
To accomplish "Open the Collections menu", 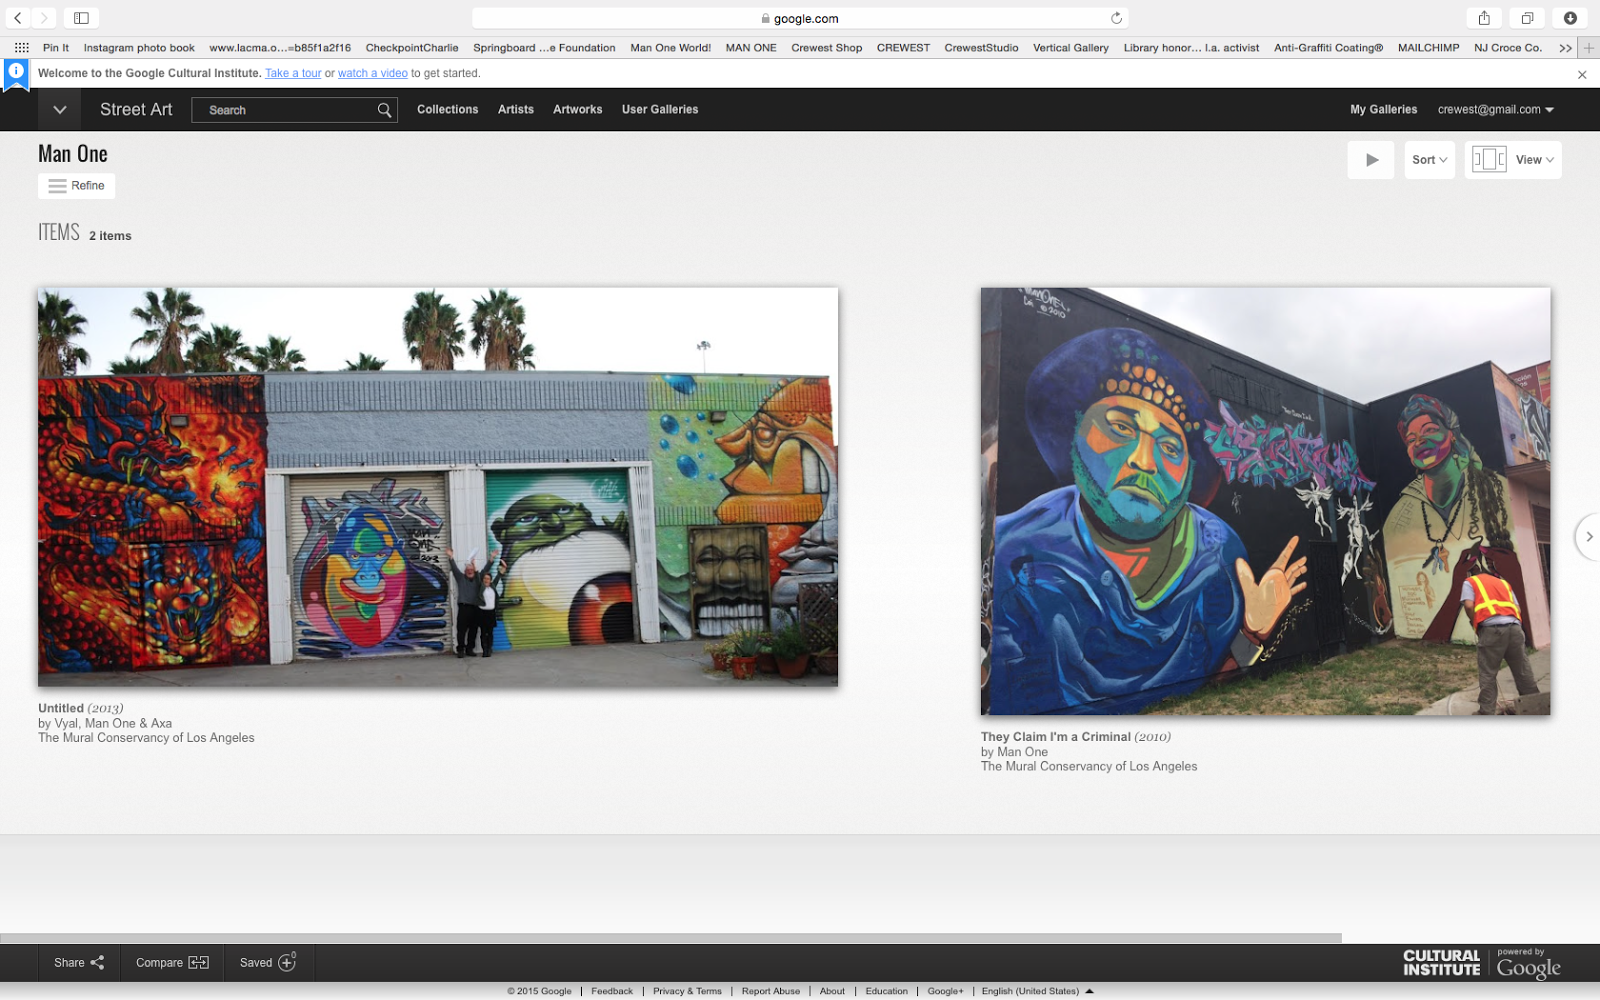I will (447, 110).
